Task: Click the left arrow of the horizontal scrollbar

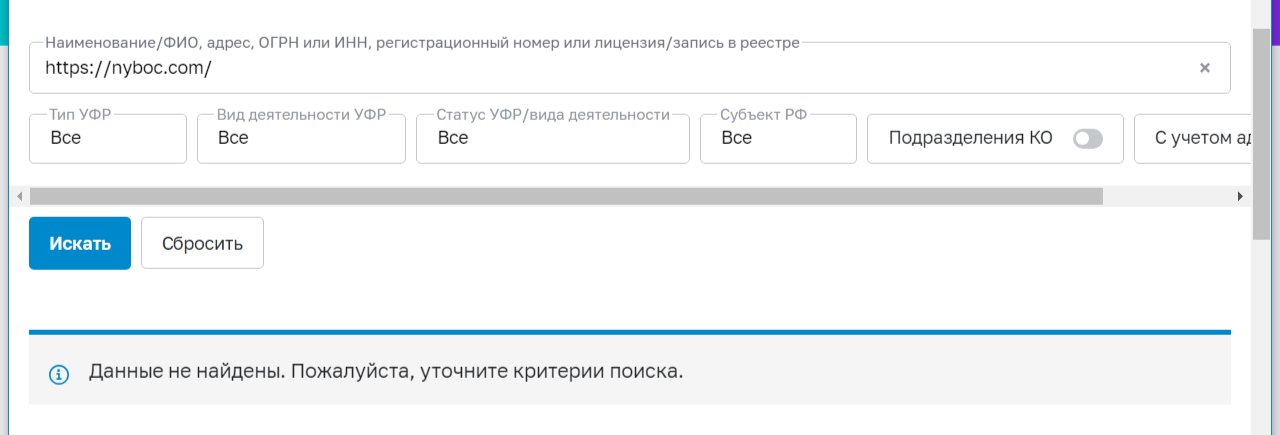Action: tap(19, 197)
